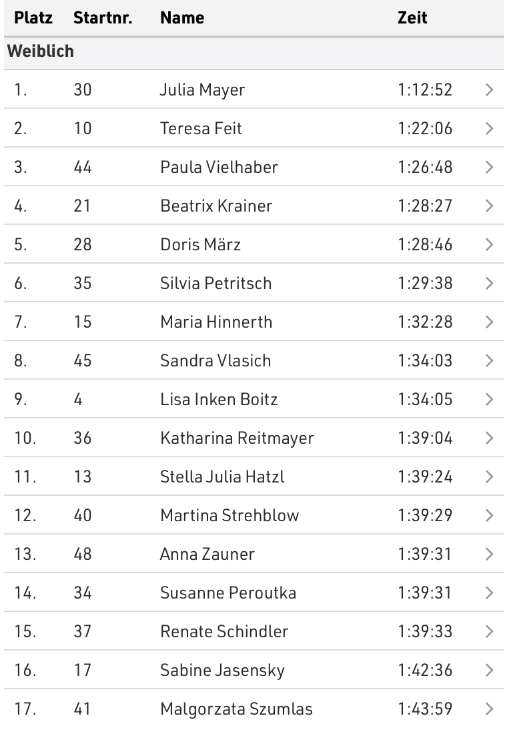
Task: Expand Teresa Feit's row arrow
Action: tap(489, 128)
